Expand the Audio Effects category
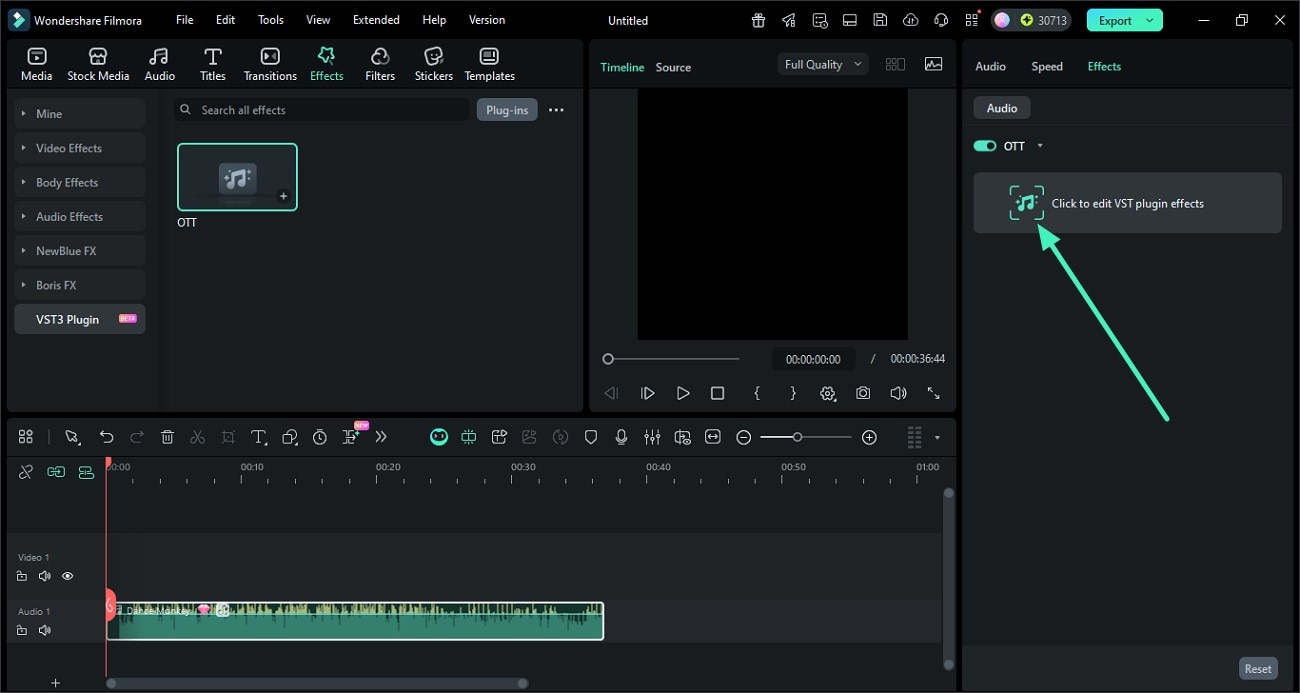 coord(69,216)
